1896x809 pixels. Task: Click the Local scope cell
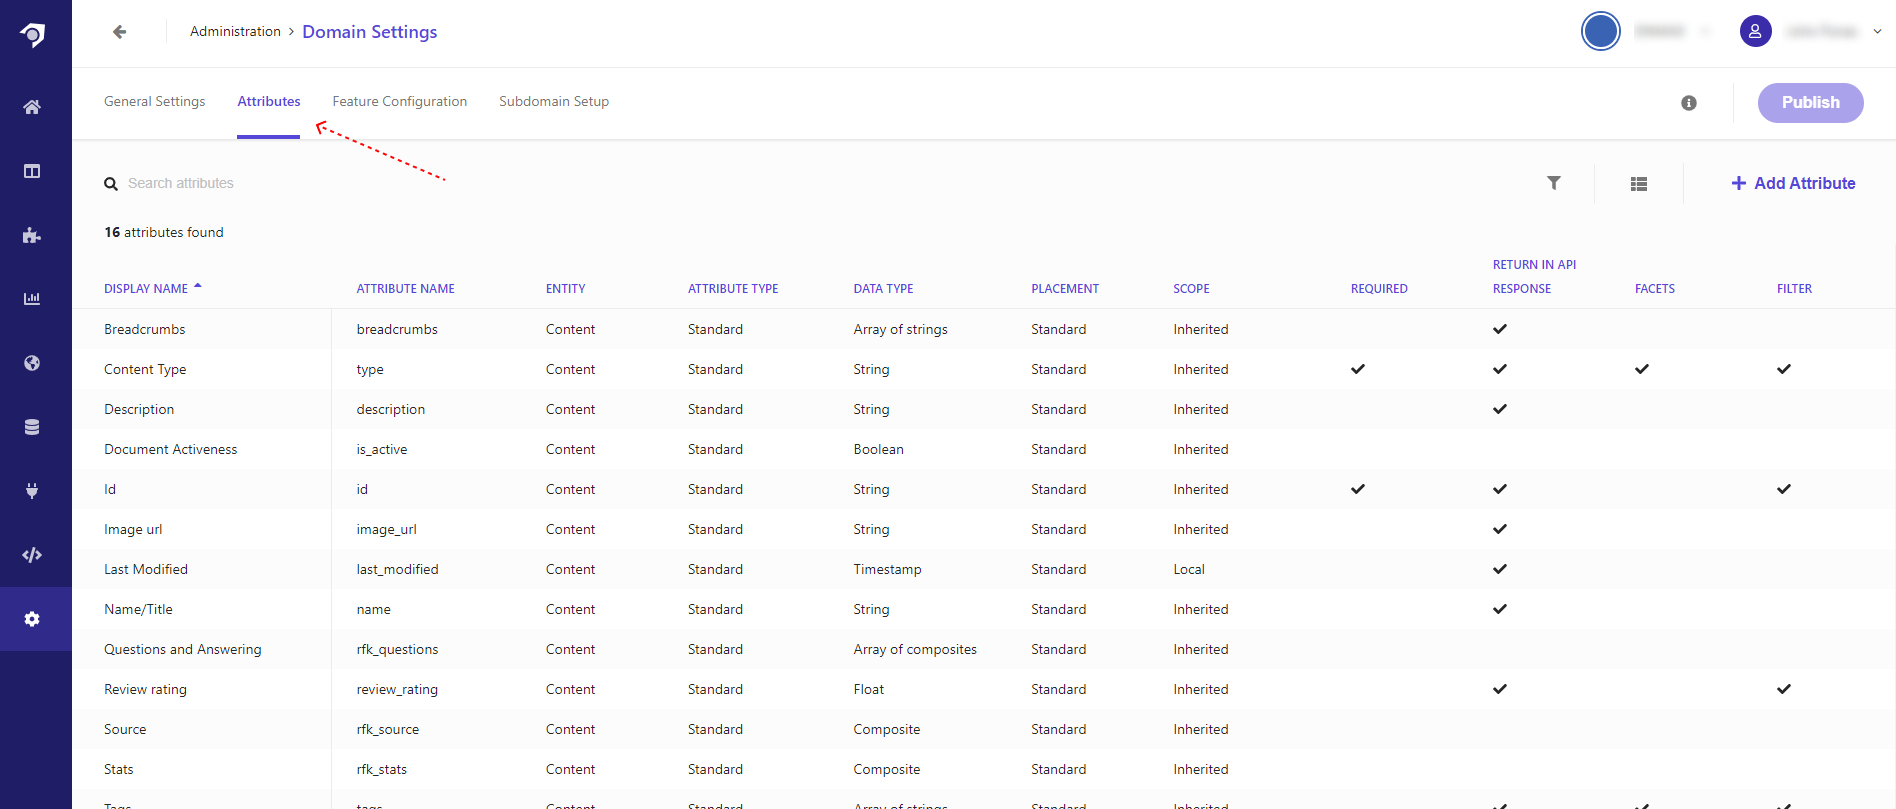point(1189,569)
